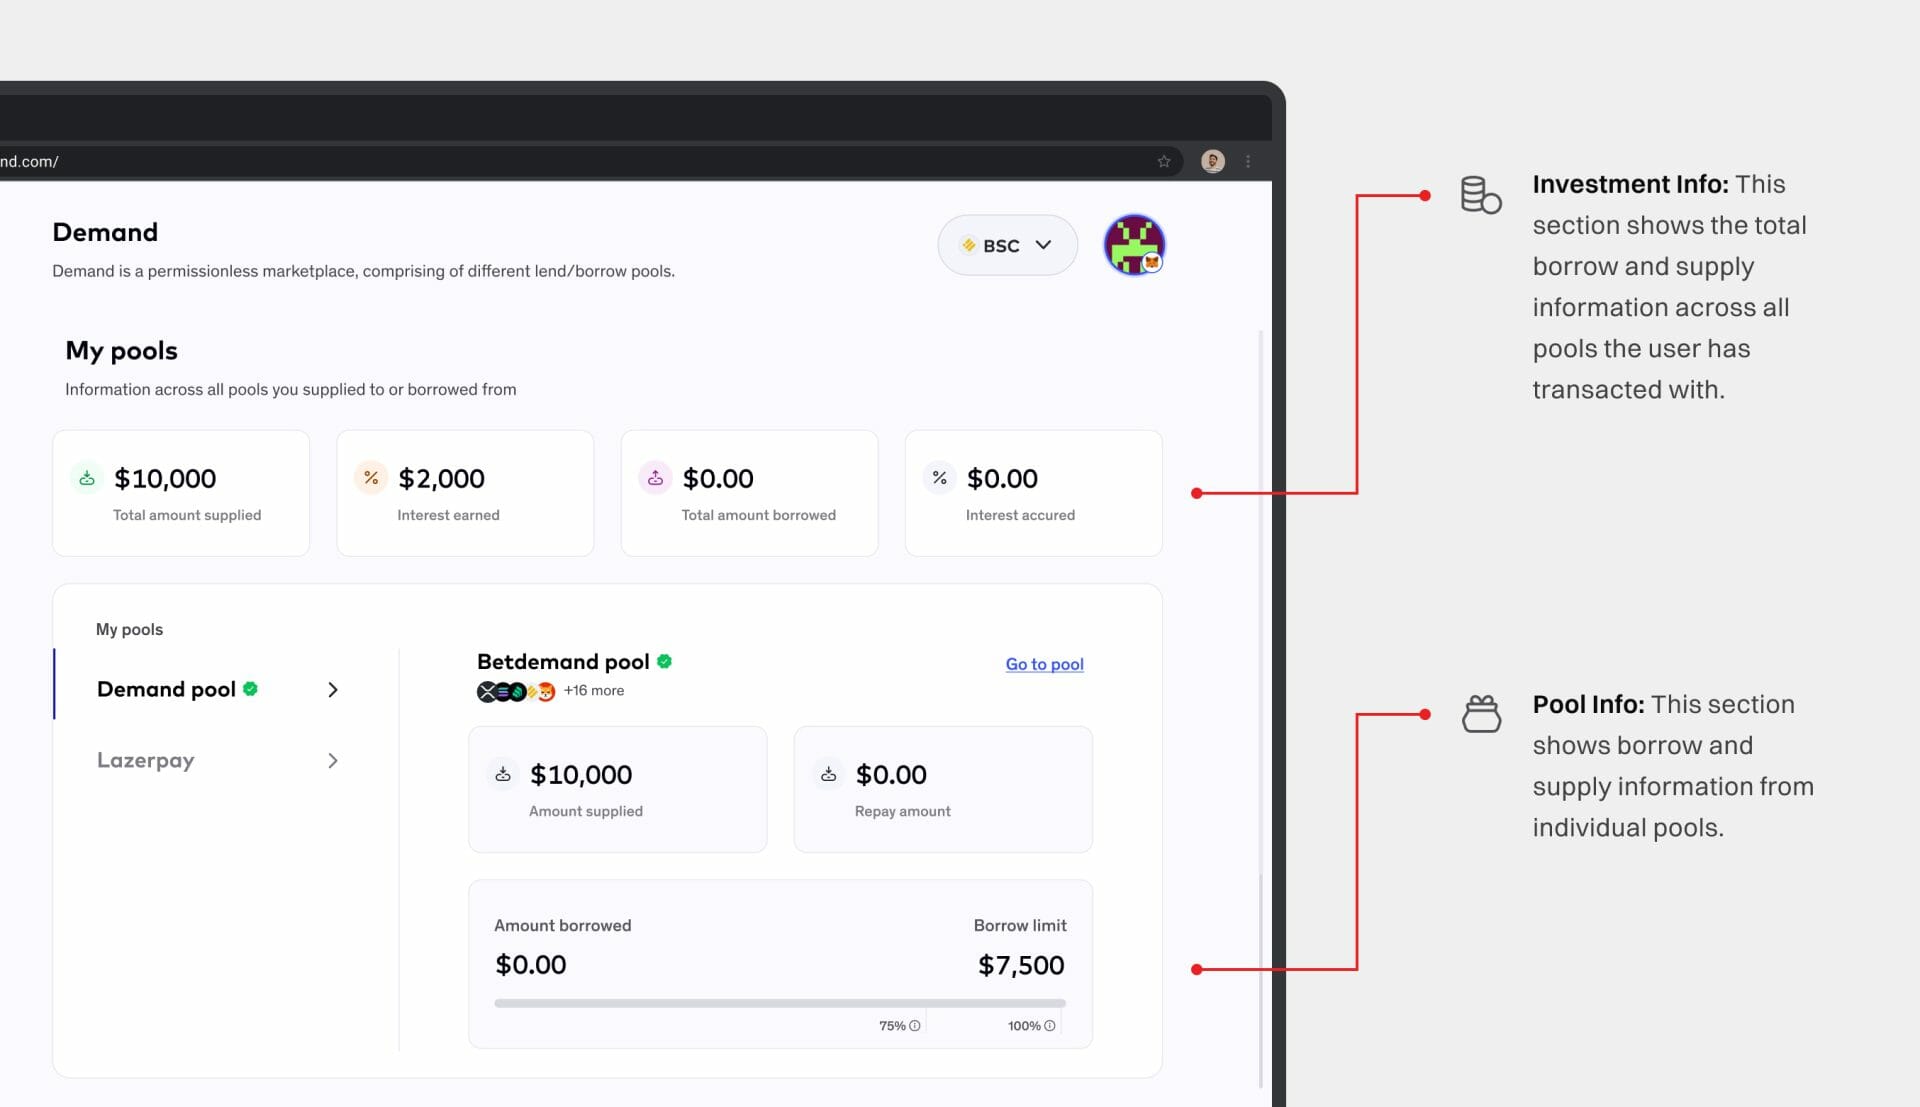Click the repay amount icon in pool
Viewport: 1920px width, 1107px height.
(x=828, y=775)
